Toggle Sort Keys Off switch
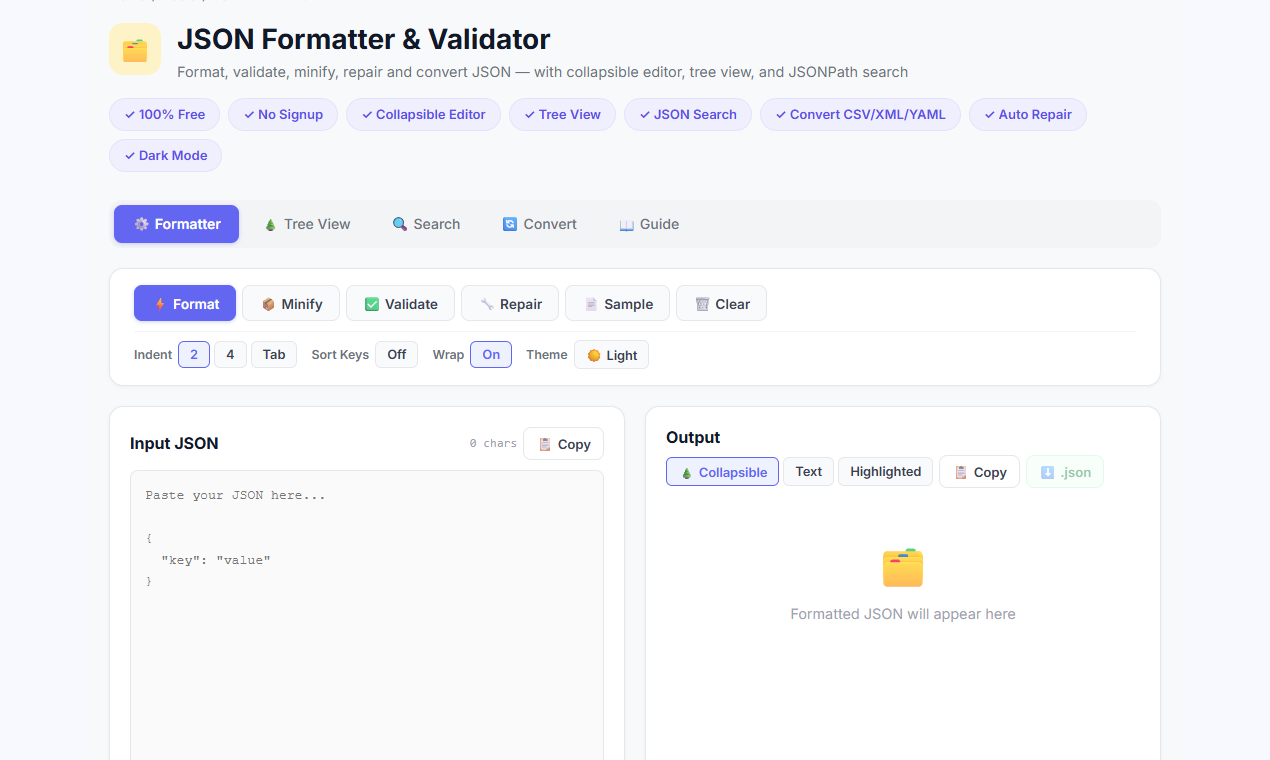Viewport: 1270px width, 760px height. [397, 354]
